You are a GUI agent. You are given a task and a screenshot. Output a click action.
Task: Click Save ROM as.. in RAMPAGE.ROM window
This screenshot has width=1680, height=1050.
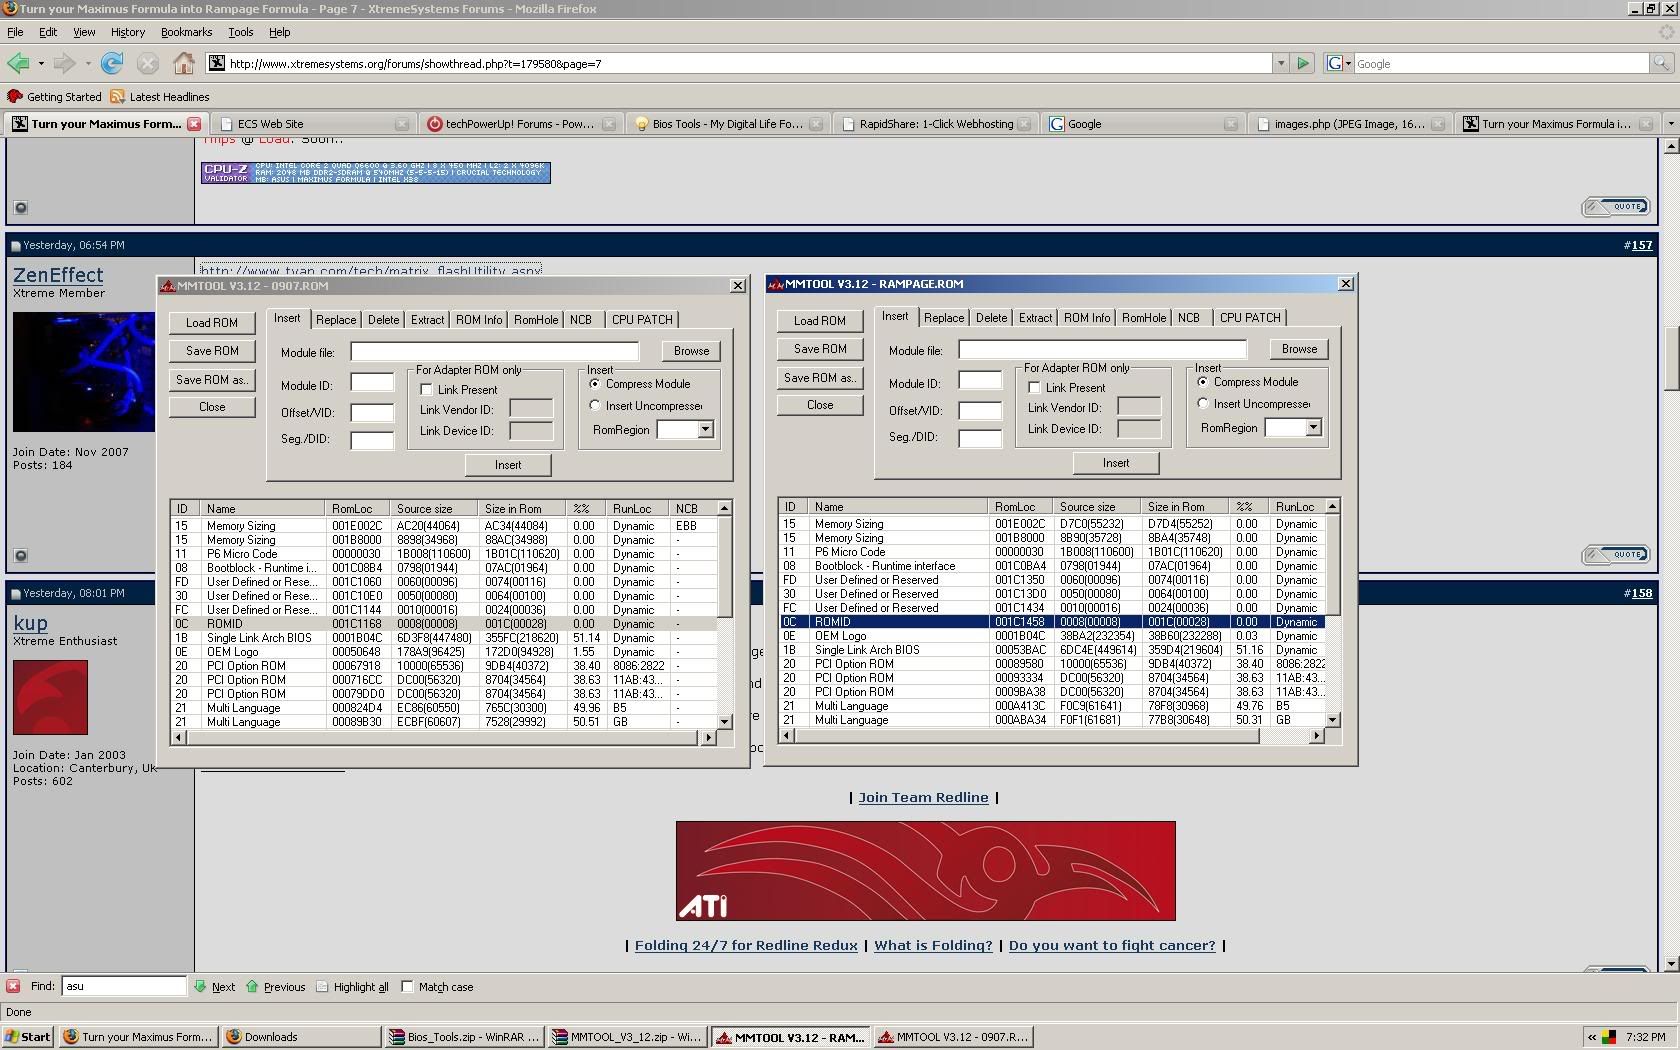820,378
